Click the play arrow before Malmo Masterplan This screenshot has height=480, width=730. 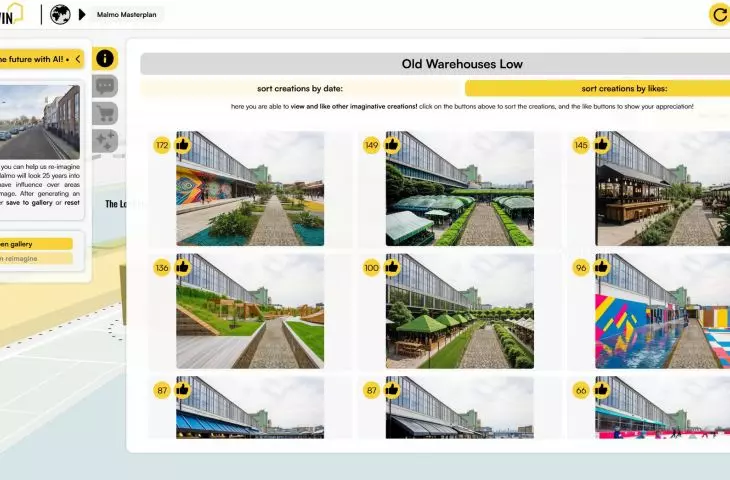[x=82, y=14]
